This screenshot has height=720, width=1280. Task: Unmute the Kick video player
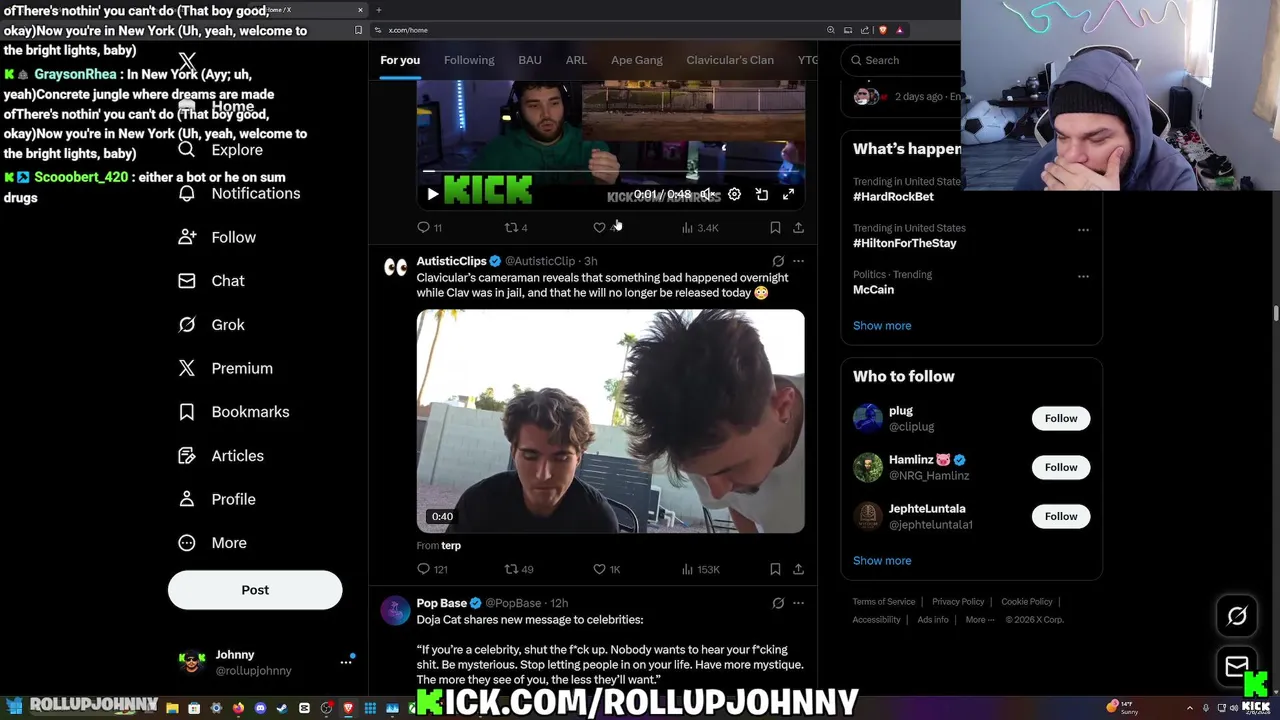pyautogui.click(x=707, y=195)
